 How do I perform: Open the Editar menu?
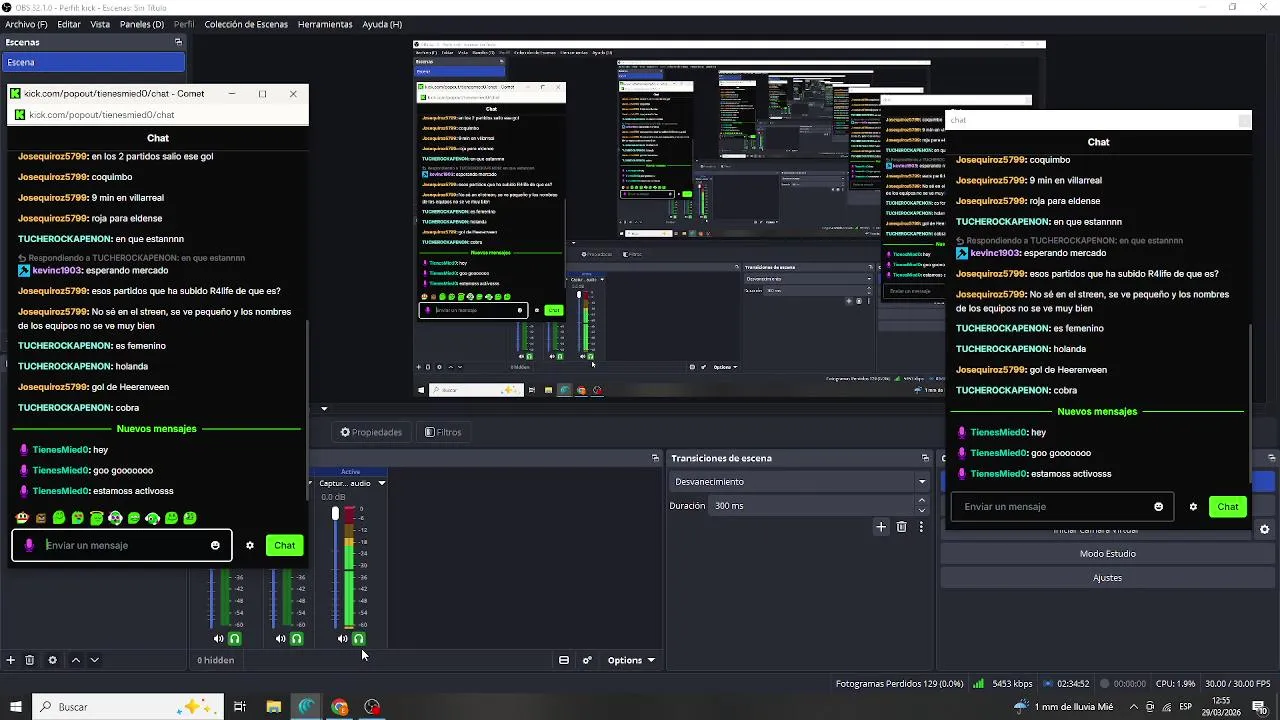pos(69,24)
